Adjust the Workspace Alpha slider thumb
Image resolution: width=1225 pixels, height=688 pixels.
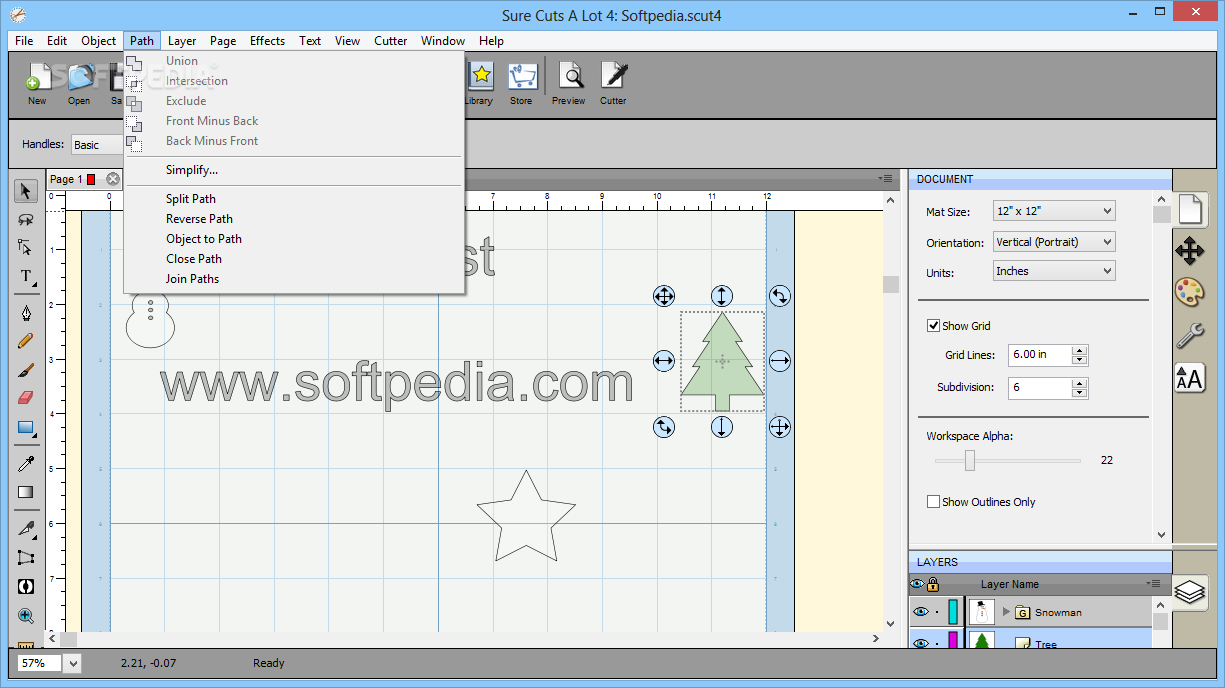click(969, 460)
